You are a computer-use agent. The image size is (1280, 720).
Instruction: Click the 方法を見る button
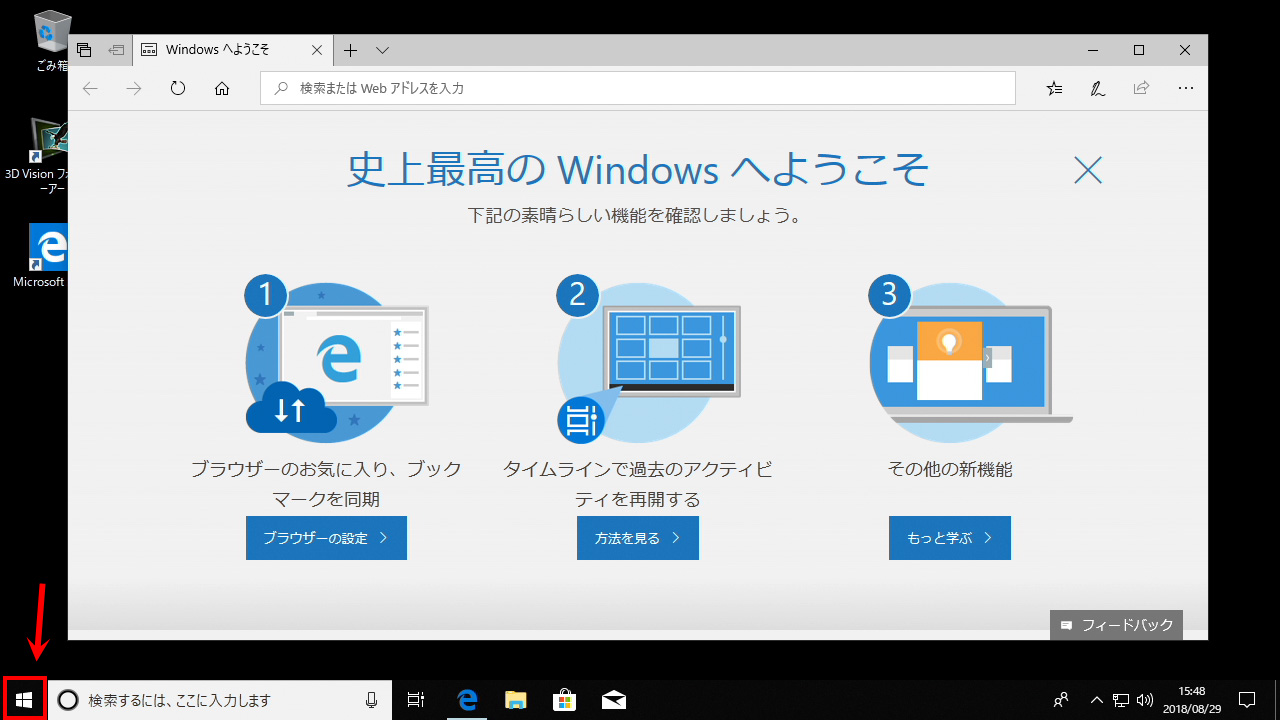[x=638, y=538]
